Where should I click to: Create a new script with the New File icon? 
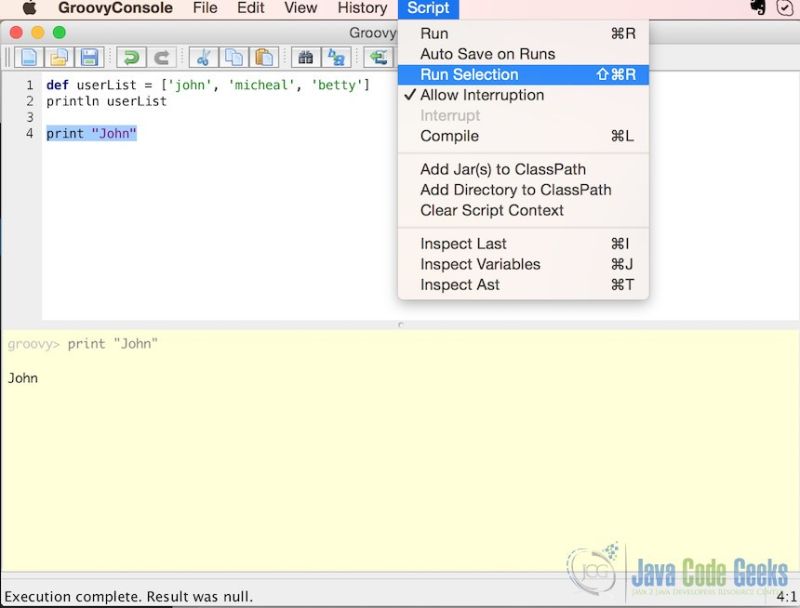pos(30,57)
